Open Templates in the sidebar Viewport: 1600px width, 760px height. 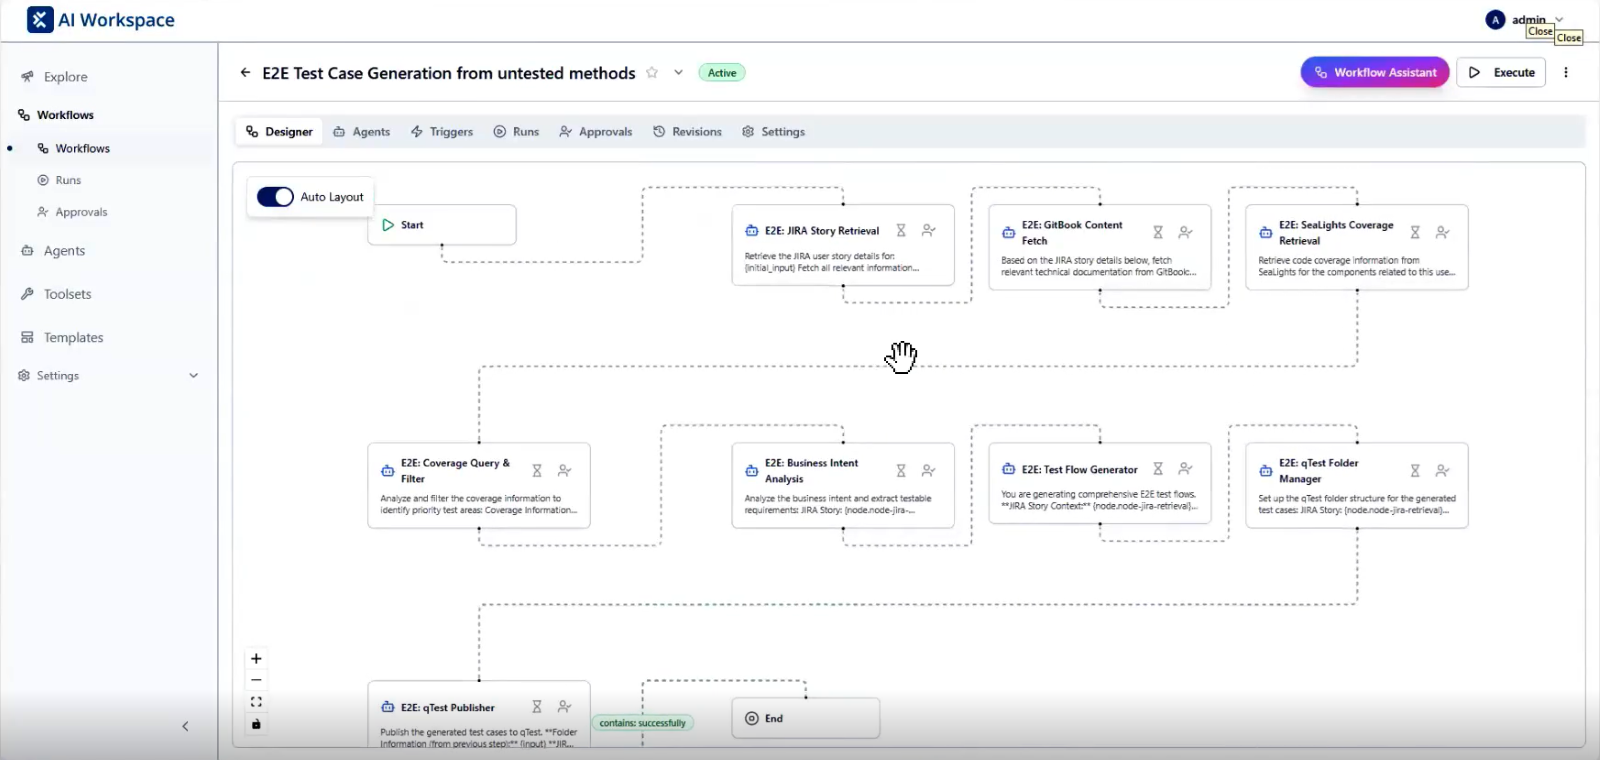(x=73, y=338)
